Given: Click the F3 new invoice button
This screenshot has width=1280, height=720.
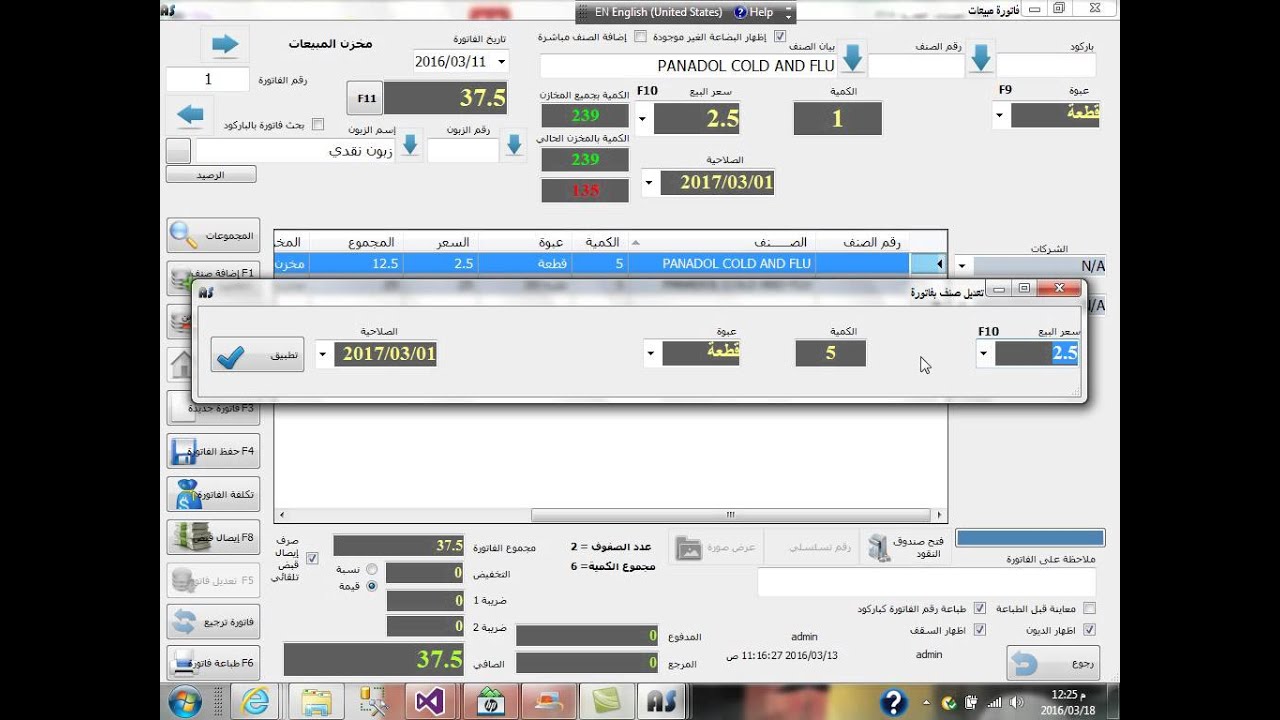Looking at the screenshot, I should (x=213, y=408).
